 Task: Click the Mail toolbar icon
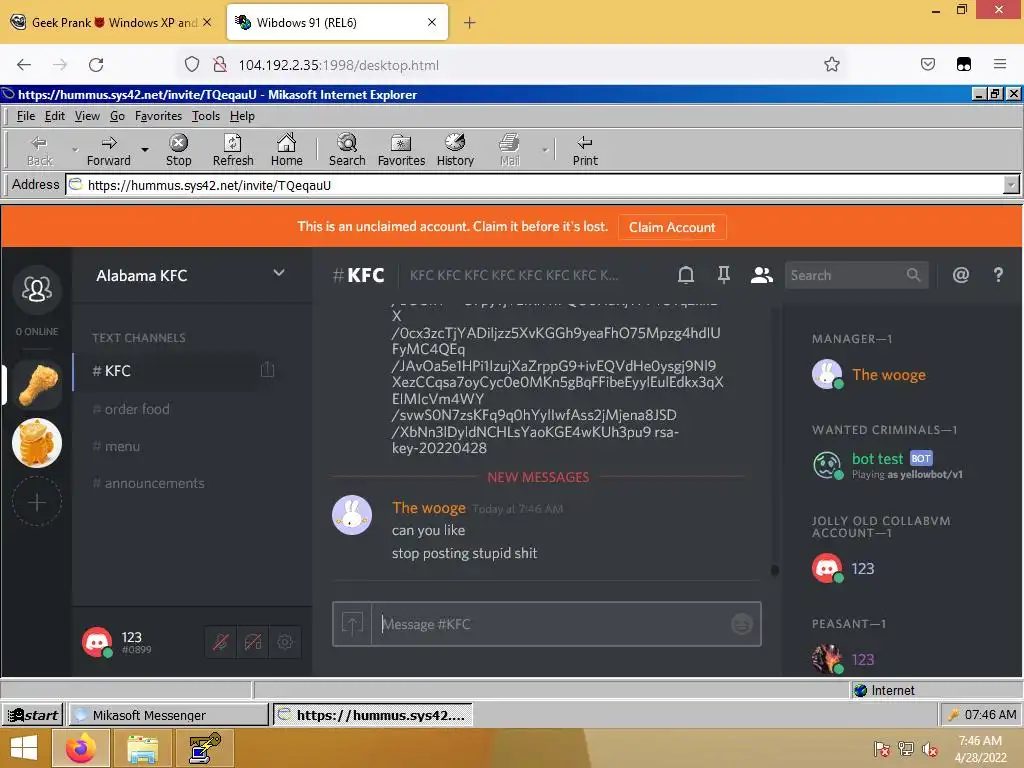509,150
